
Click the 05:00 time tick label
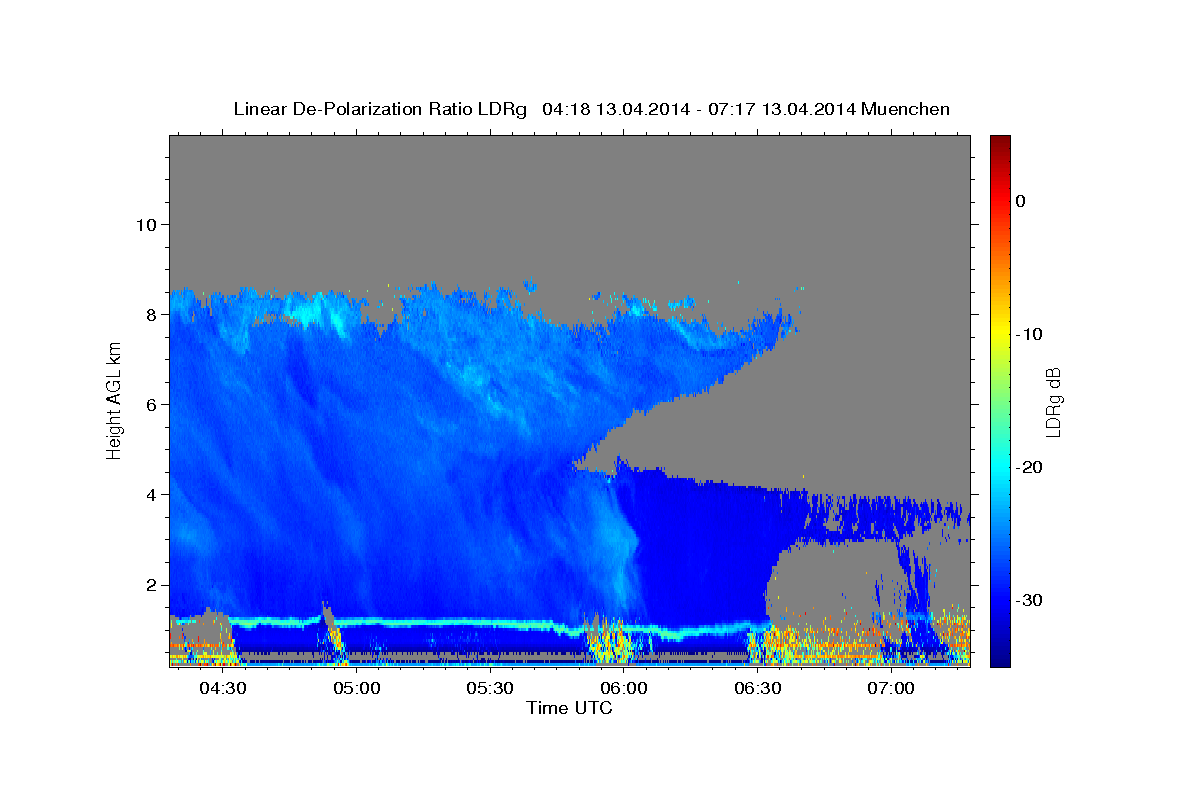(356, 689)
